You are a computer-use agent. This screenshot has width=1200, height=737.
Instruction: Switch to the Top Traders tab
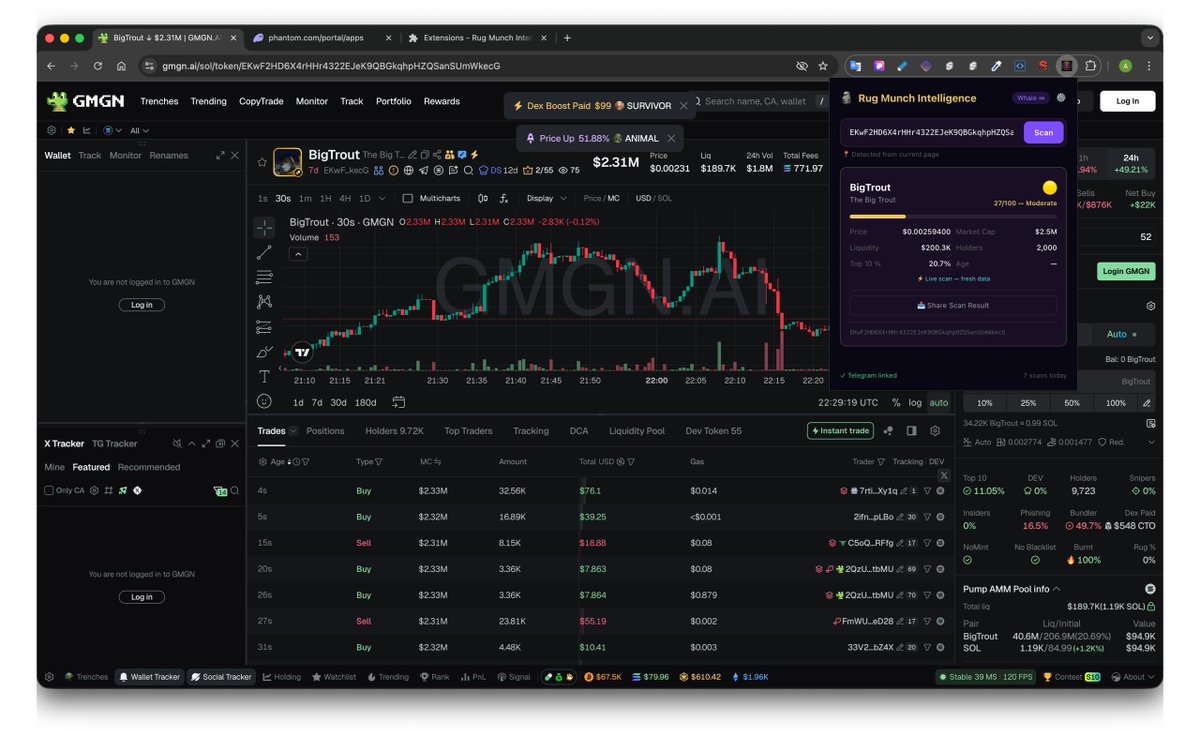[468, 431]
